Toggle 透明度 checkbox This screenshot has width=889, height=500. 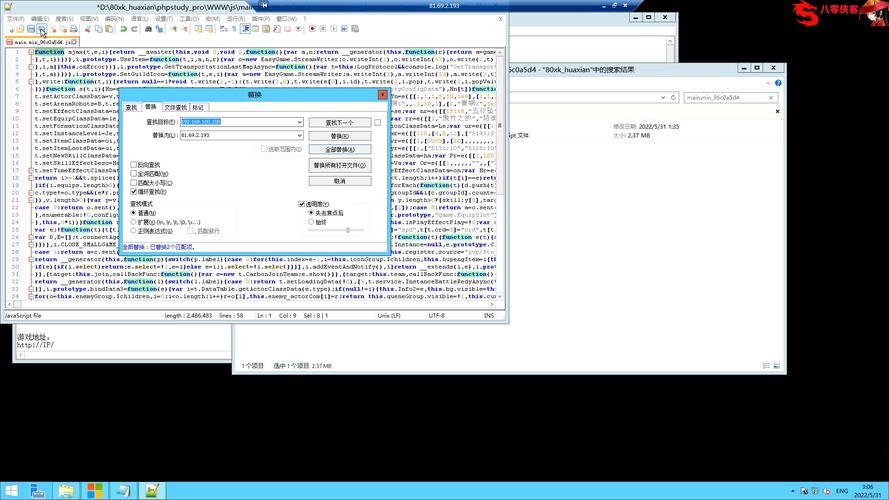(x=302, y=204)
